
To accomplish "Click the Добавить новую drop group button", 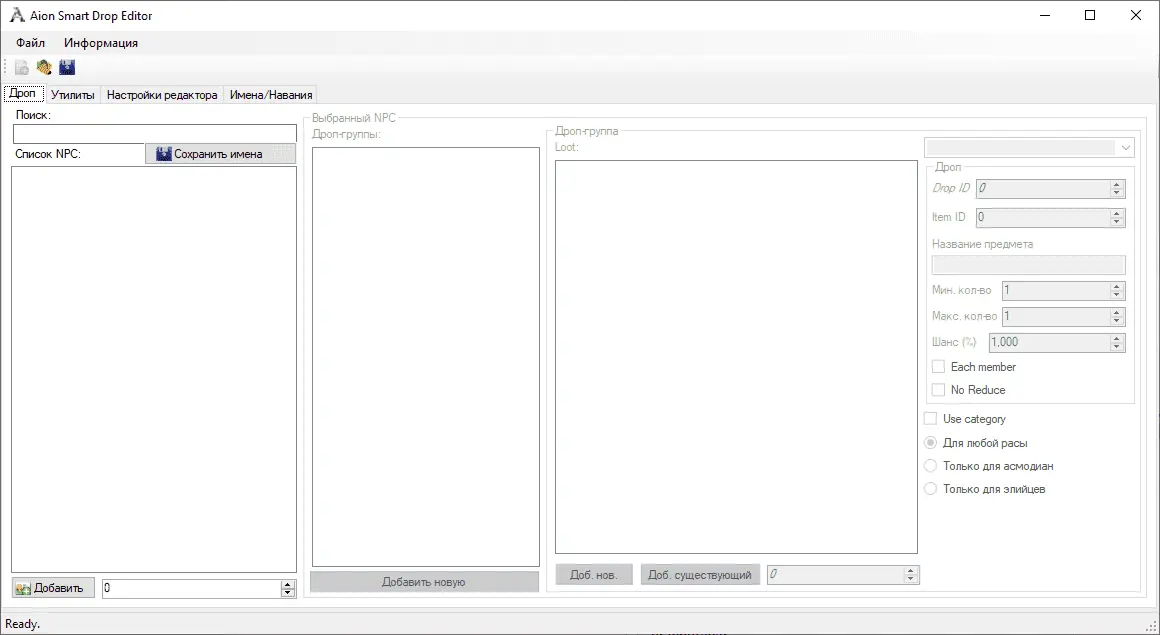I will click(424, 582).
